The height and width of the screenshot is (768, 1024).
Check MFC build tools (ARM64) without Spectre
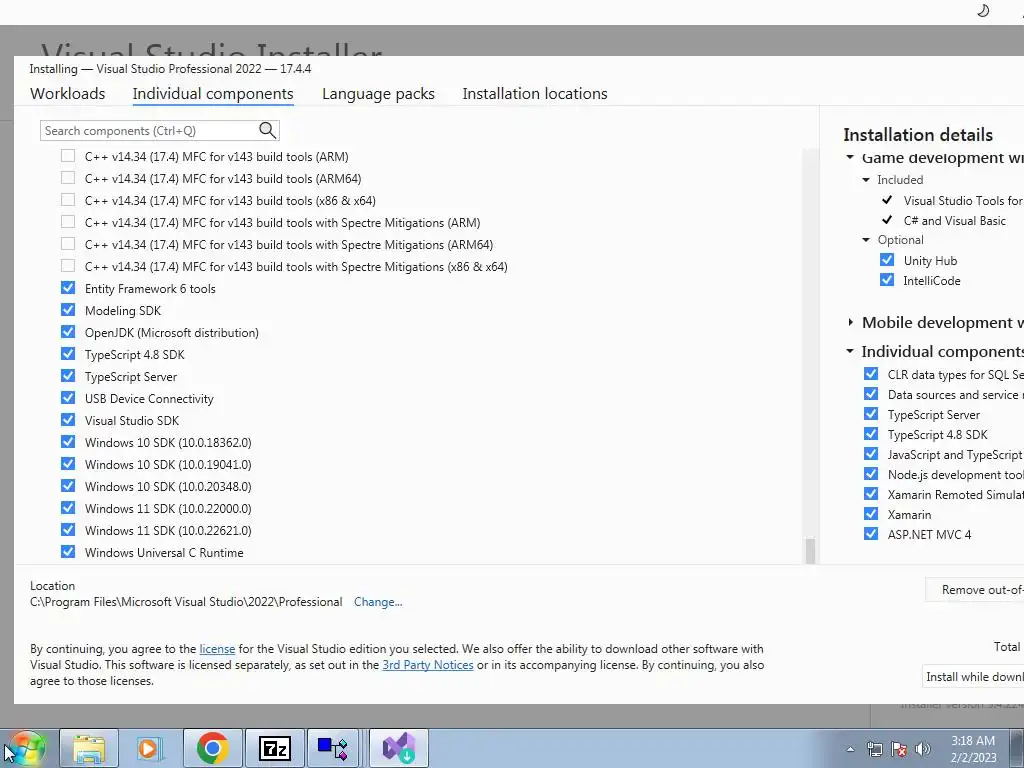(68, 178)
